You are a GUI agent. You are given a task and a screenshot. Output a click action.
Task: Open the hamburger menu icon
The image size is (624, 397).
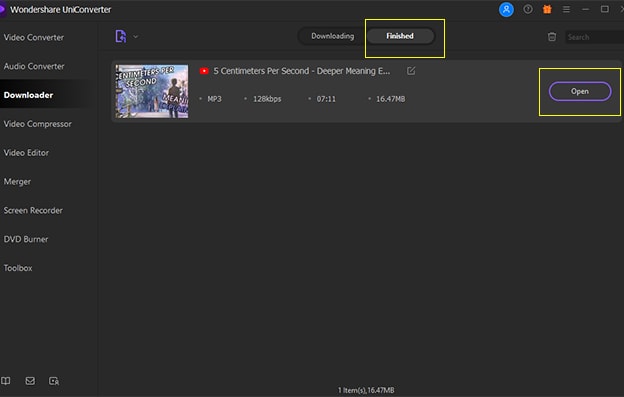click(x=566, y=9)
